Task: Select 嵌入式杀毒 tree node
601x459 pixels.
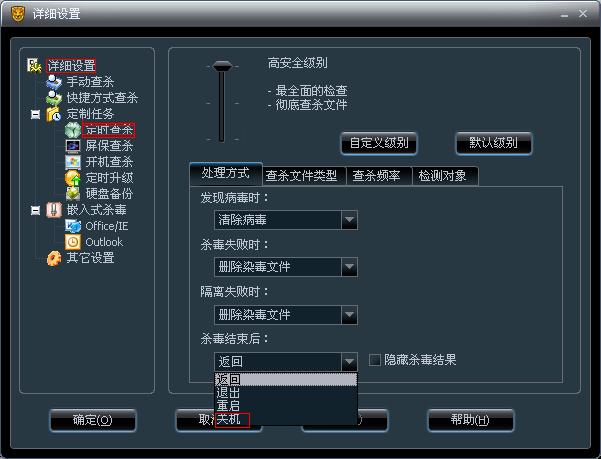Action: (x=96, y=210)
